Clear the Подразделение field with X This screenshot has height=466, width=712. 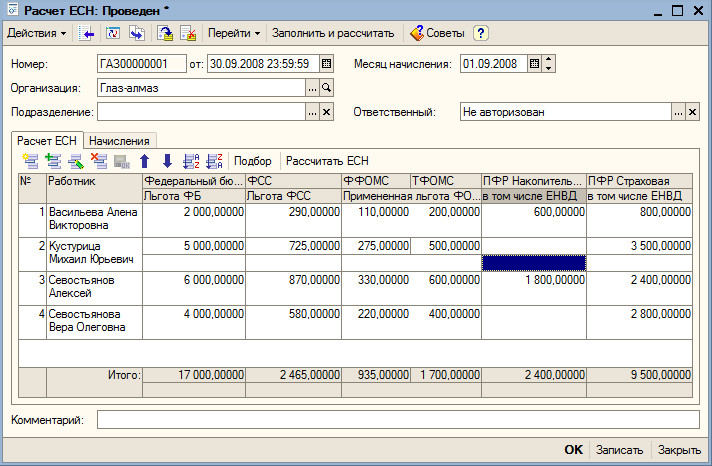point(326,112)
